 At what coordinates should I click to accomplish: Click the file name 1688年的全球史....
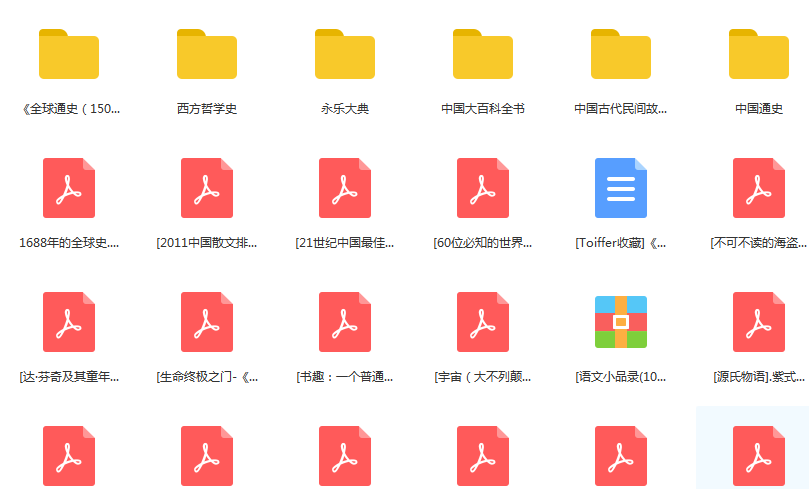[69, 243]
